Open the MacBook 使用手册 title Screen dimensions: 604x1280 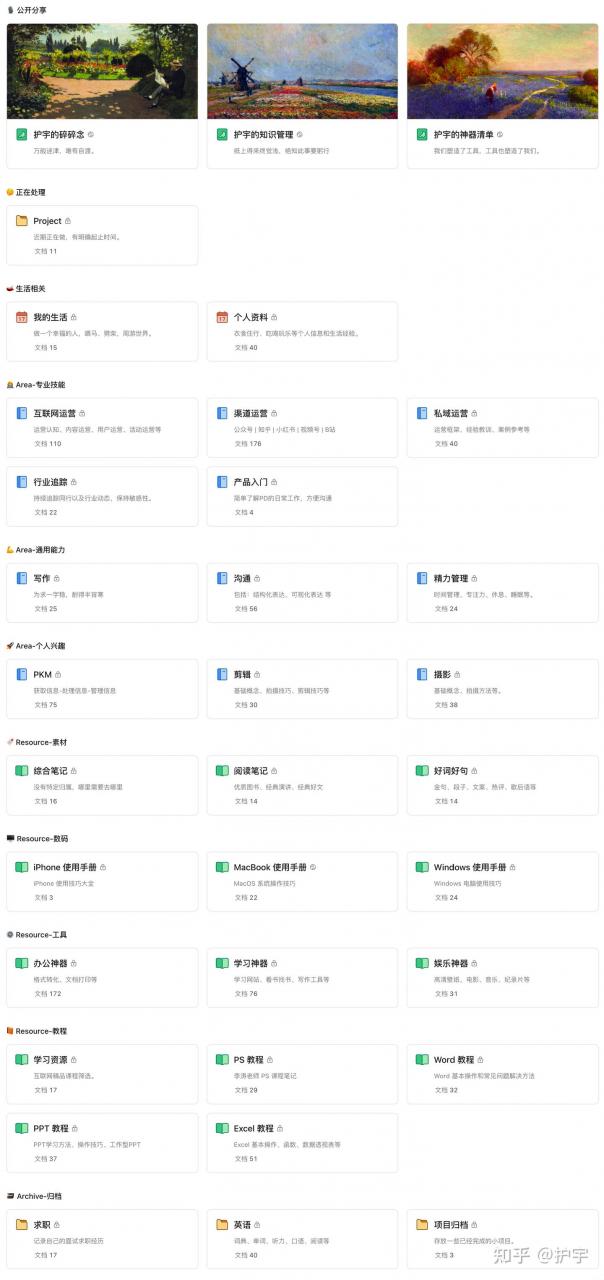(x=270, y=868)
